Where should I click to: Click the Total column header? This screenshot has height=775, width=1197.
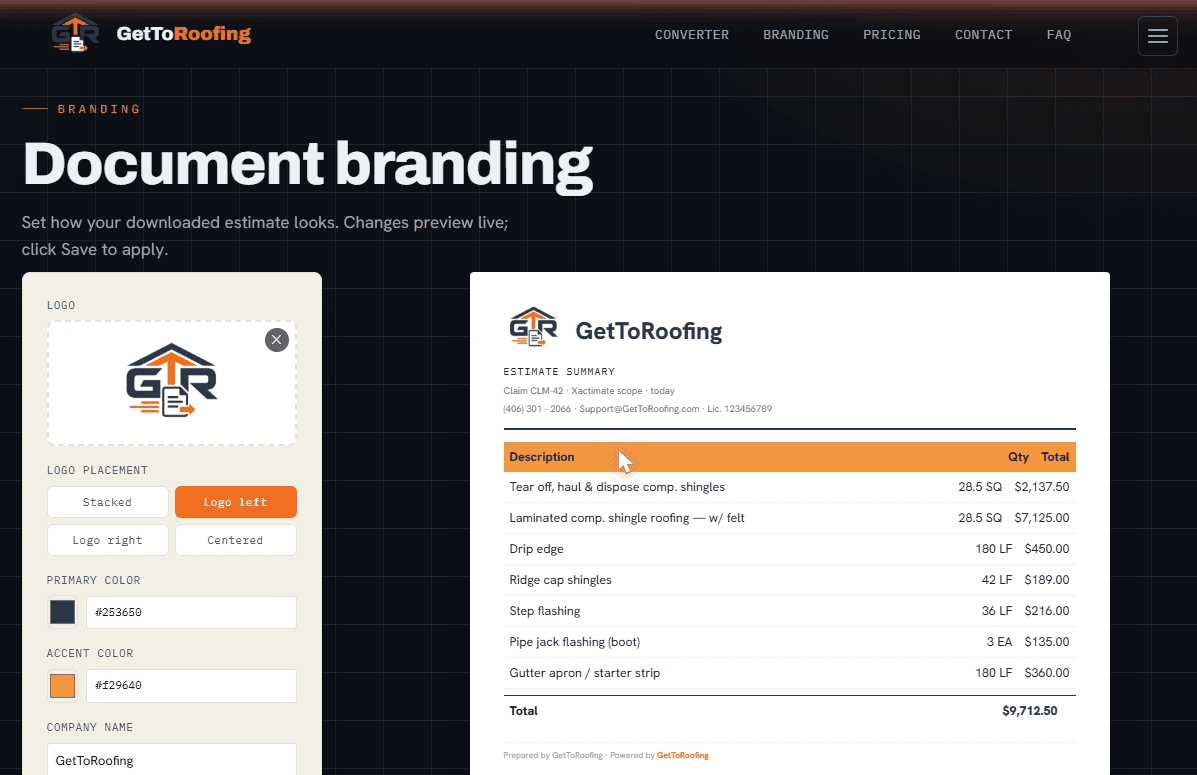click(1055, 457)
